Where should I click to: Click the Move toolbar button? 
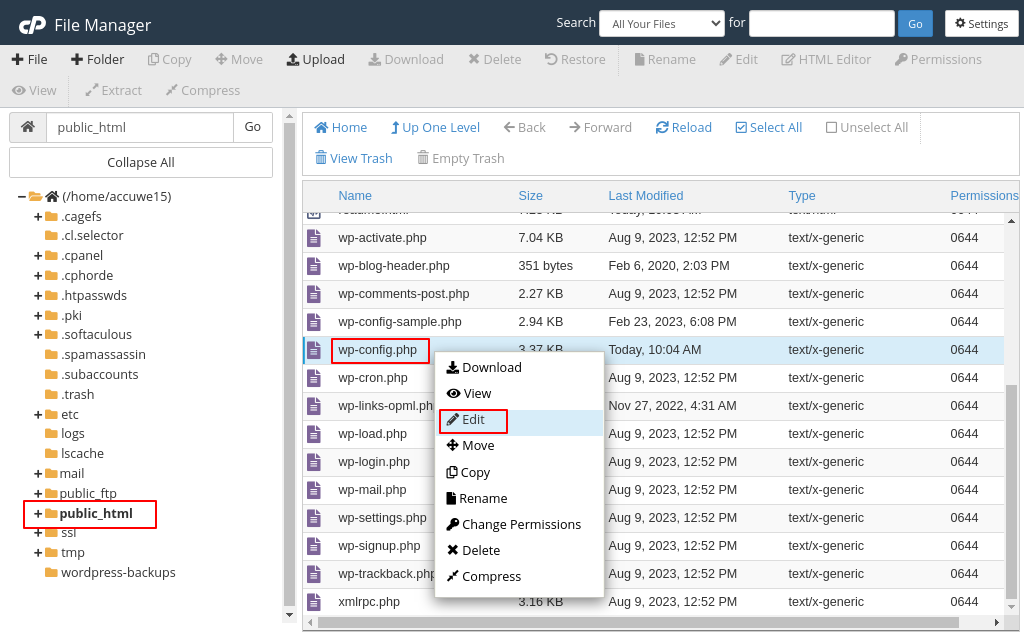point(239,59)
